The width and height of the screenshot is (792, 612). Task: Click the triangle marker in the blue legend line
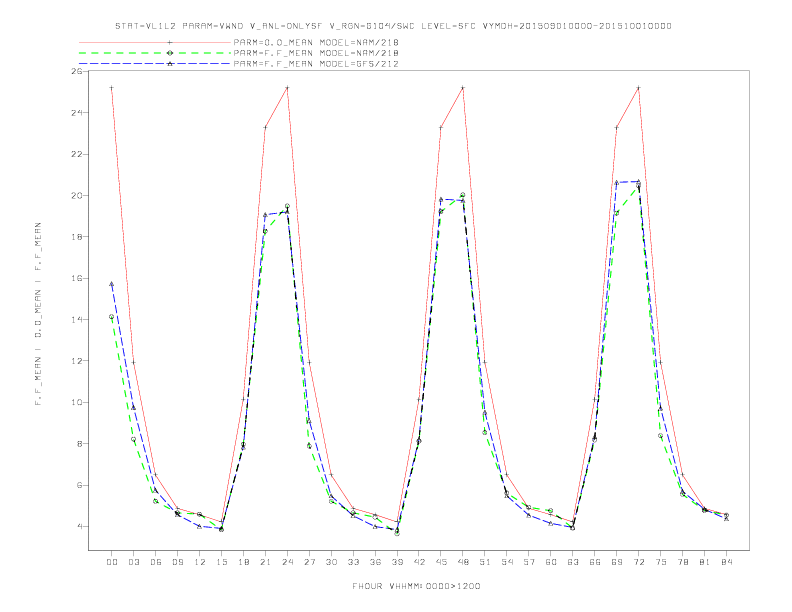(x=170, y=64)
